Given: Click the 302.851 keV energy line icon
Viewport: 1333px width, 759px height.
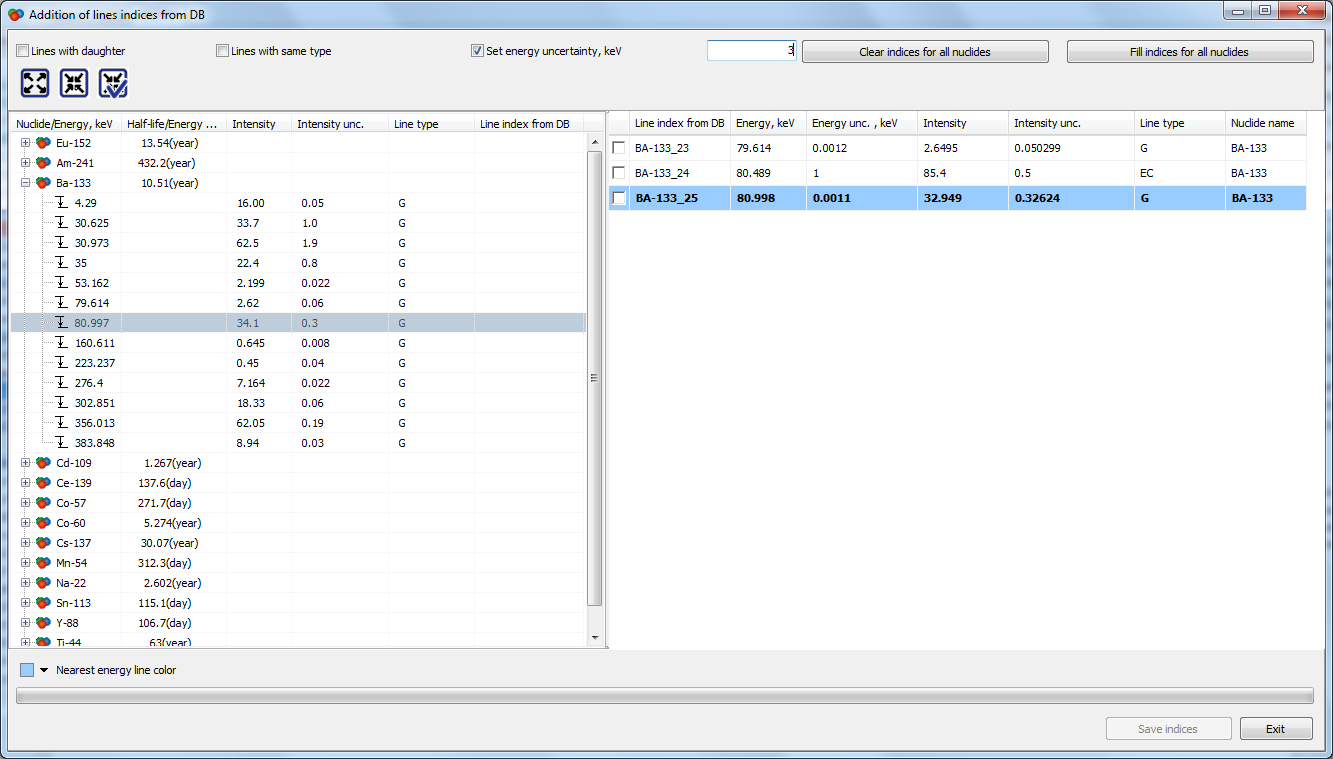Looking at the screenshot, I should click(62, 403).
